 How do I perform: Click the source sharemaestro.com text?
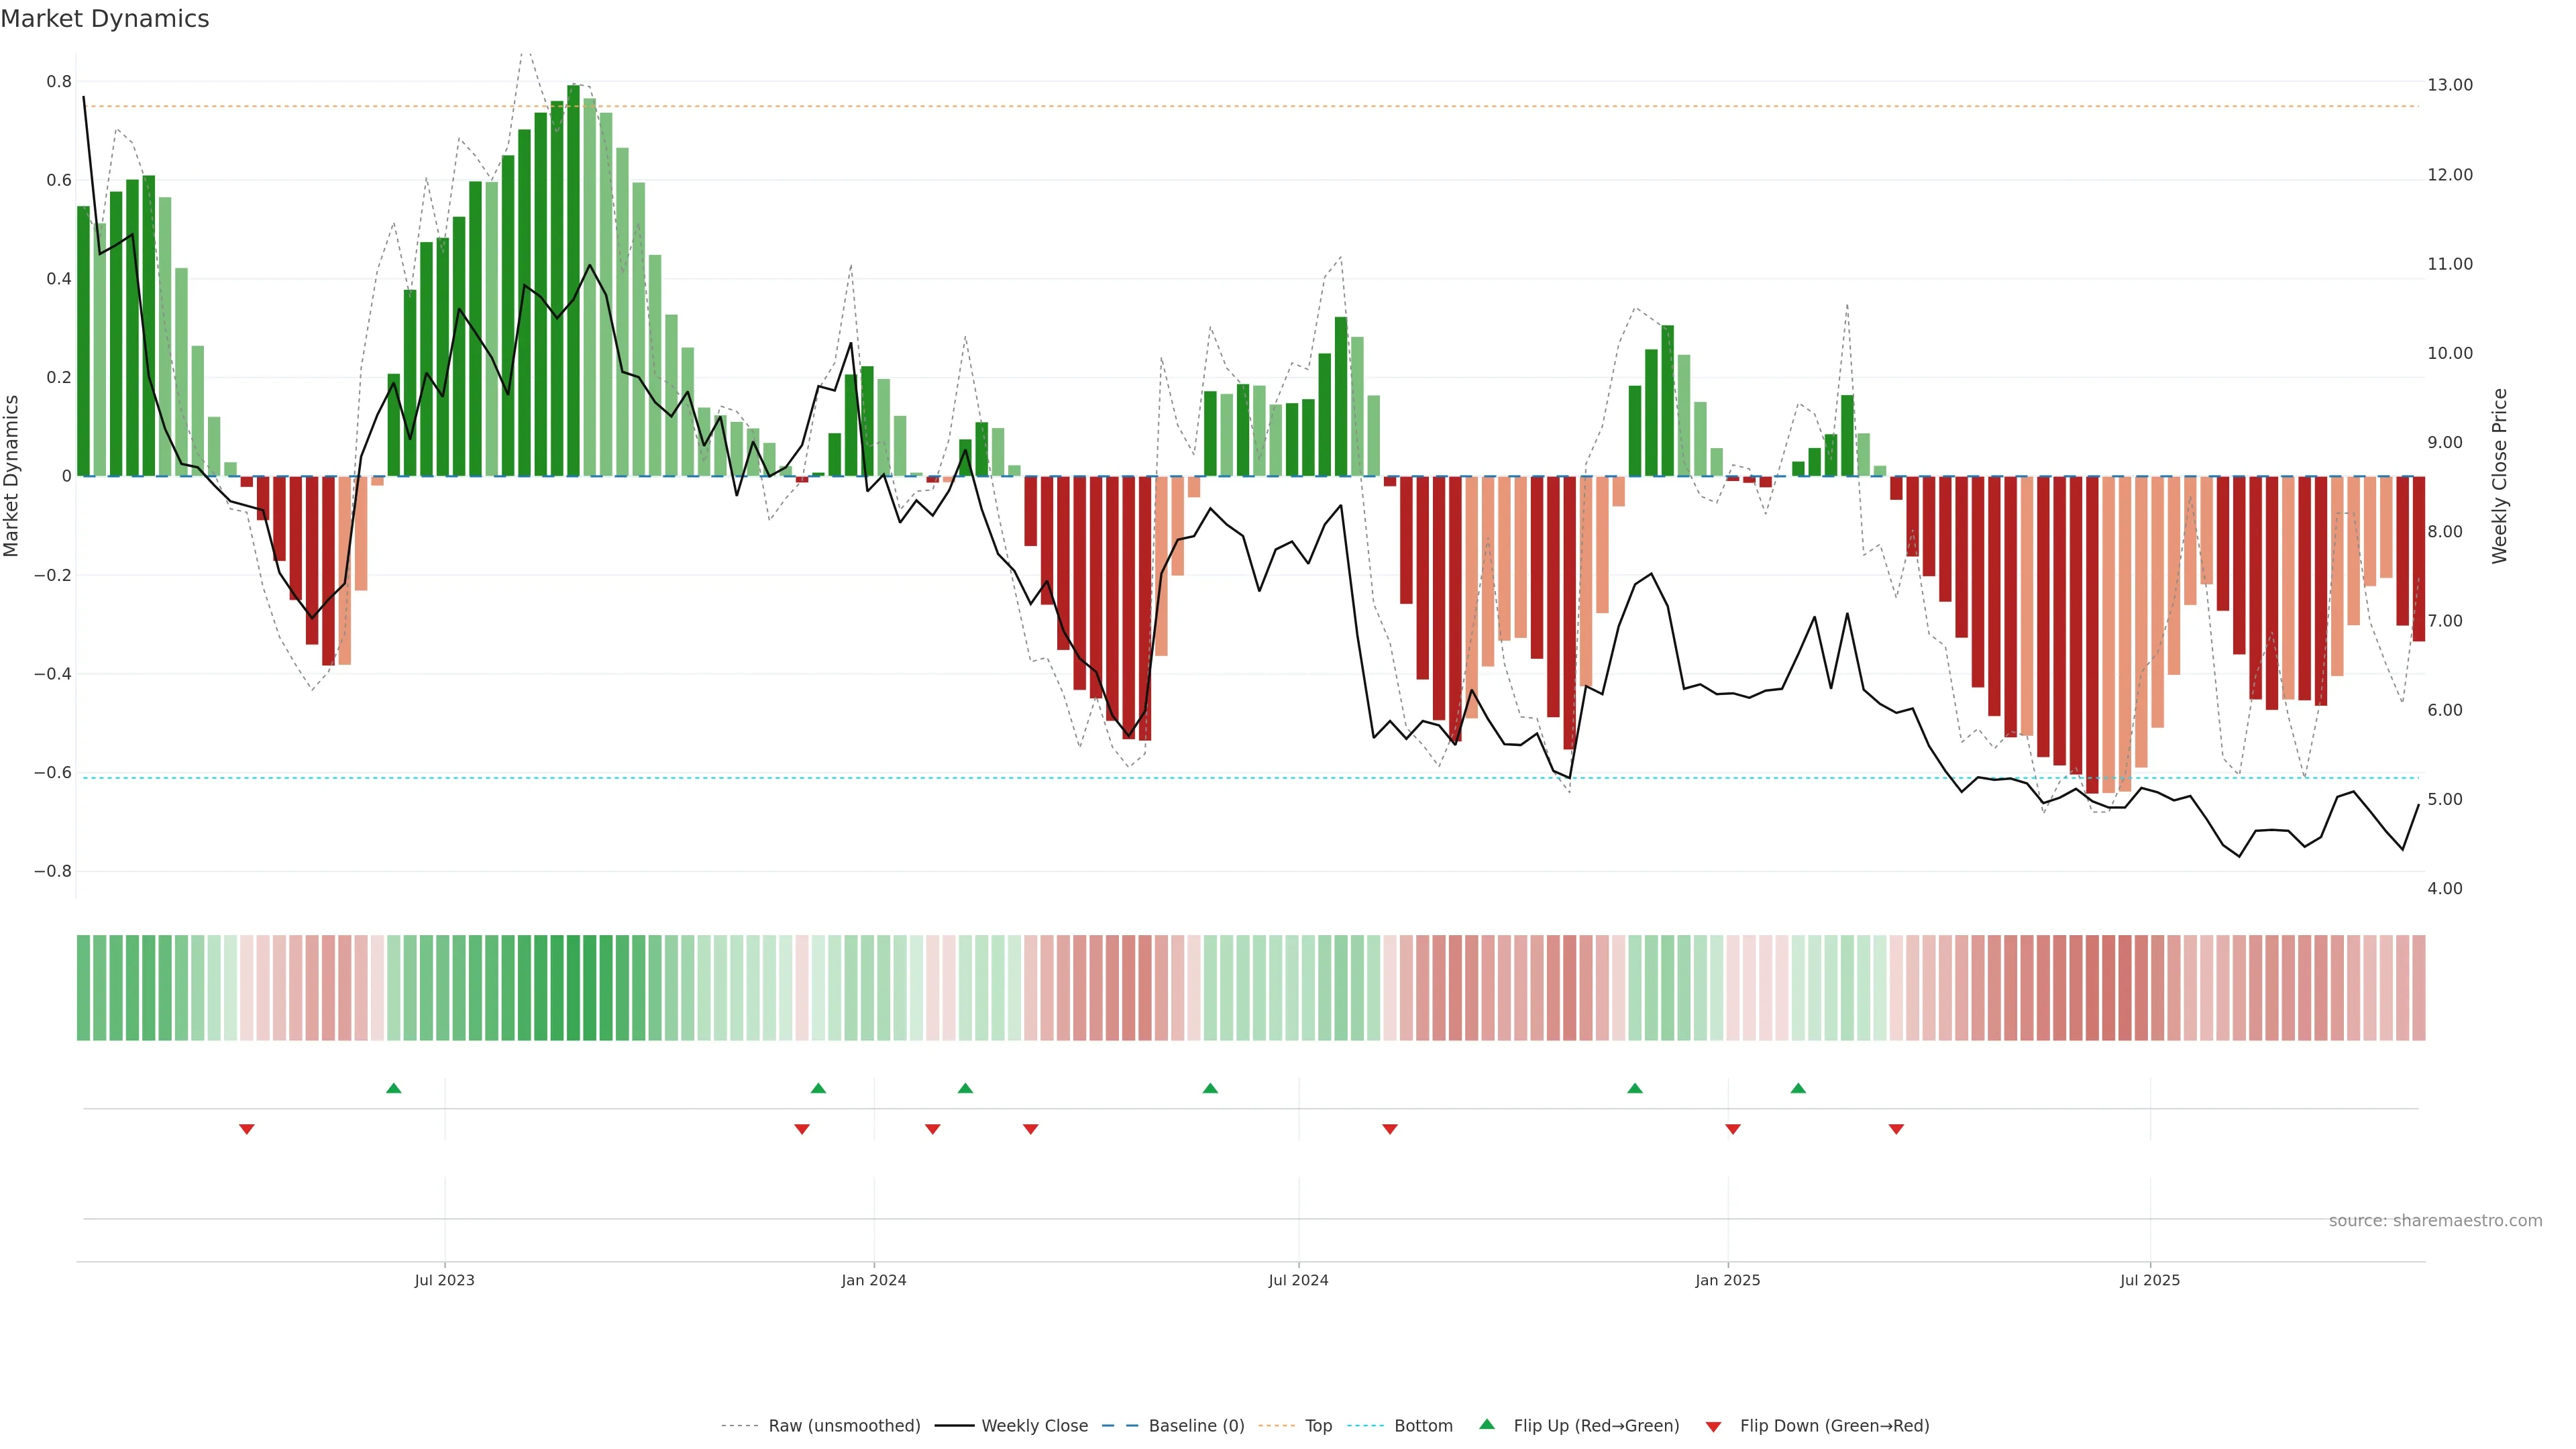pos(2435,1220)
